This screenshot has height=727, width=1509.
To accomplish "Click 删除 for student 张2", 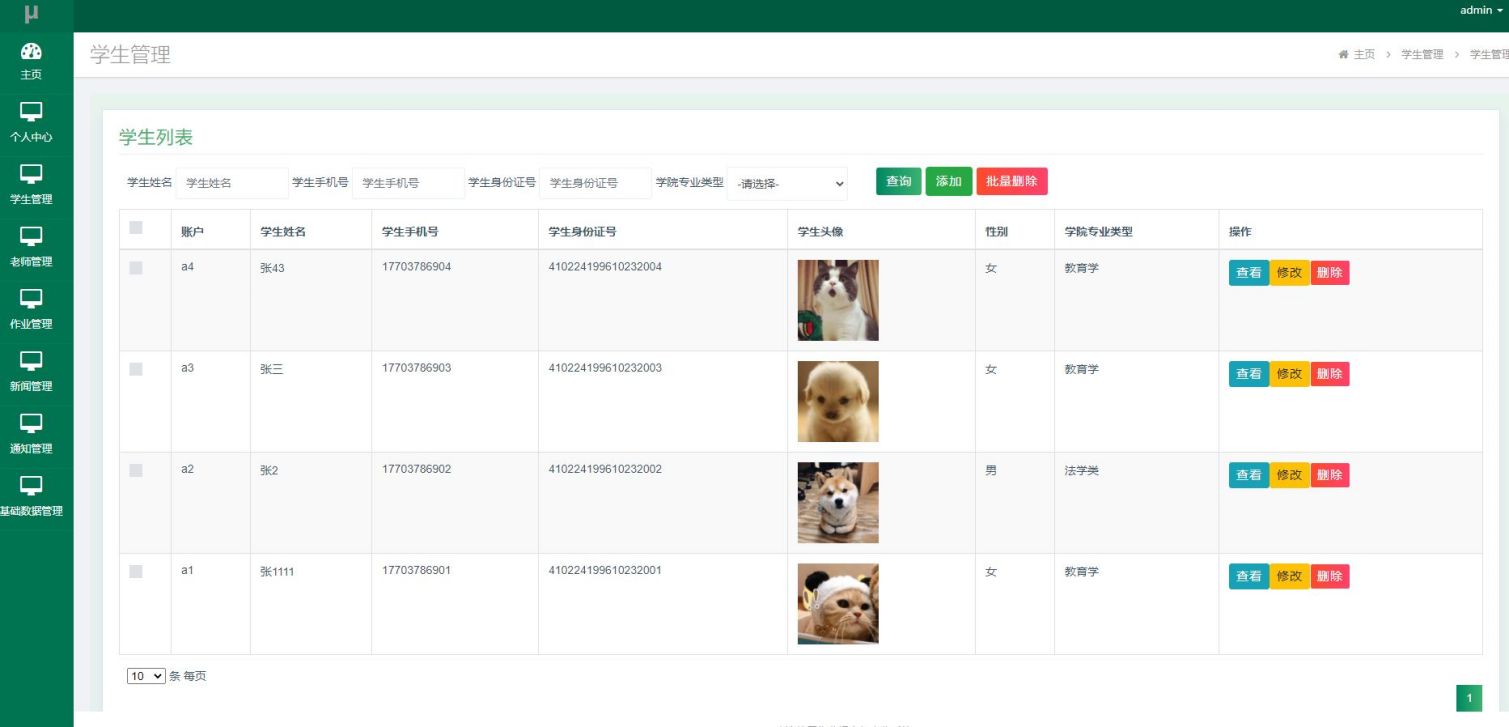I will coord(1330,475).
